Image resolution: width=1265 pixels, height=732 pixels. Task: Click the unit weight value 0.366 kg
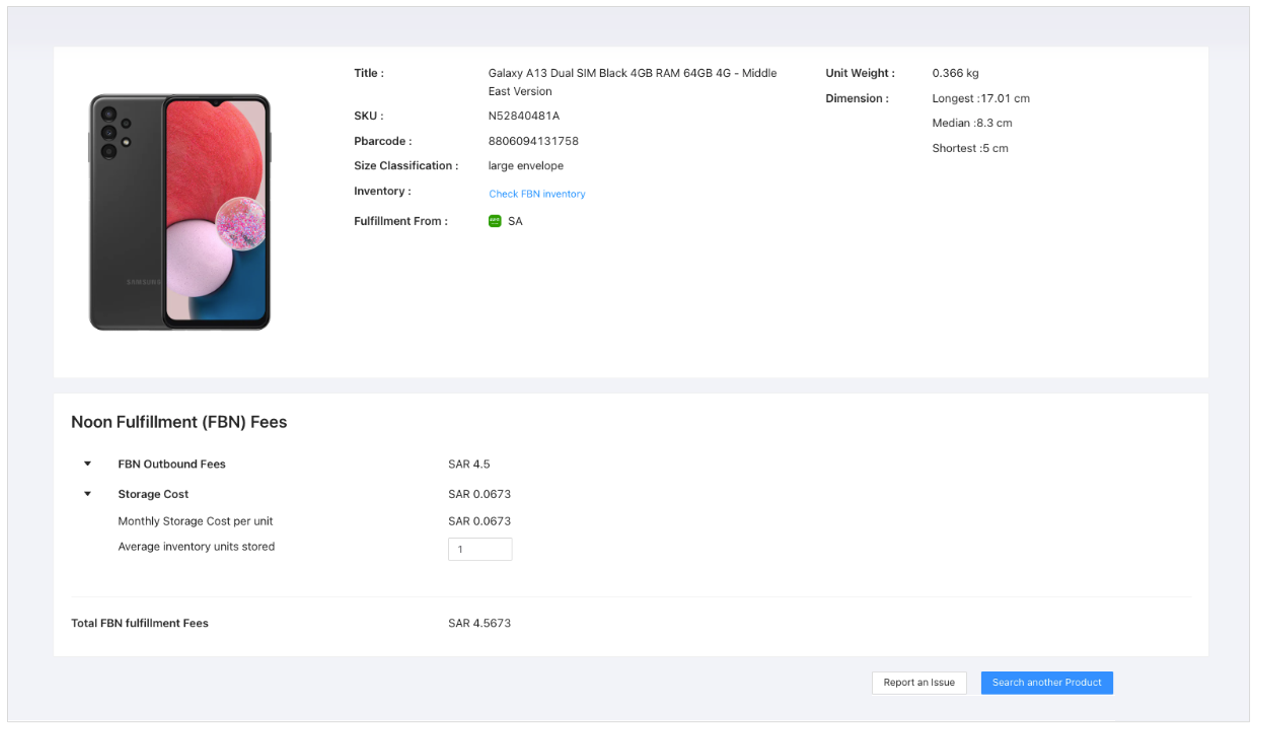point(955,73)
